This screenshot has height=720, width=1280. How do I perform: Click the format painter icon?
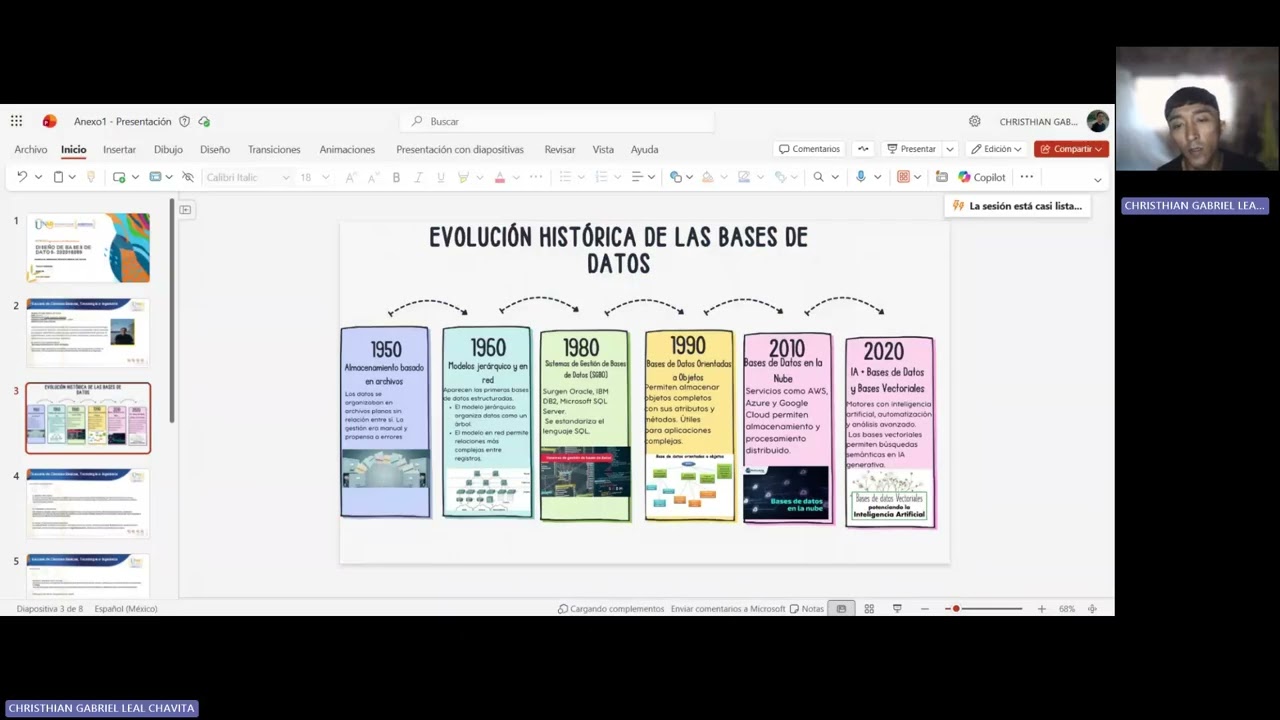coord(91,177)
